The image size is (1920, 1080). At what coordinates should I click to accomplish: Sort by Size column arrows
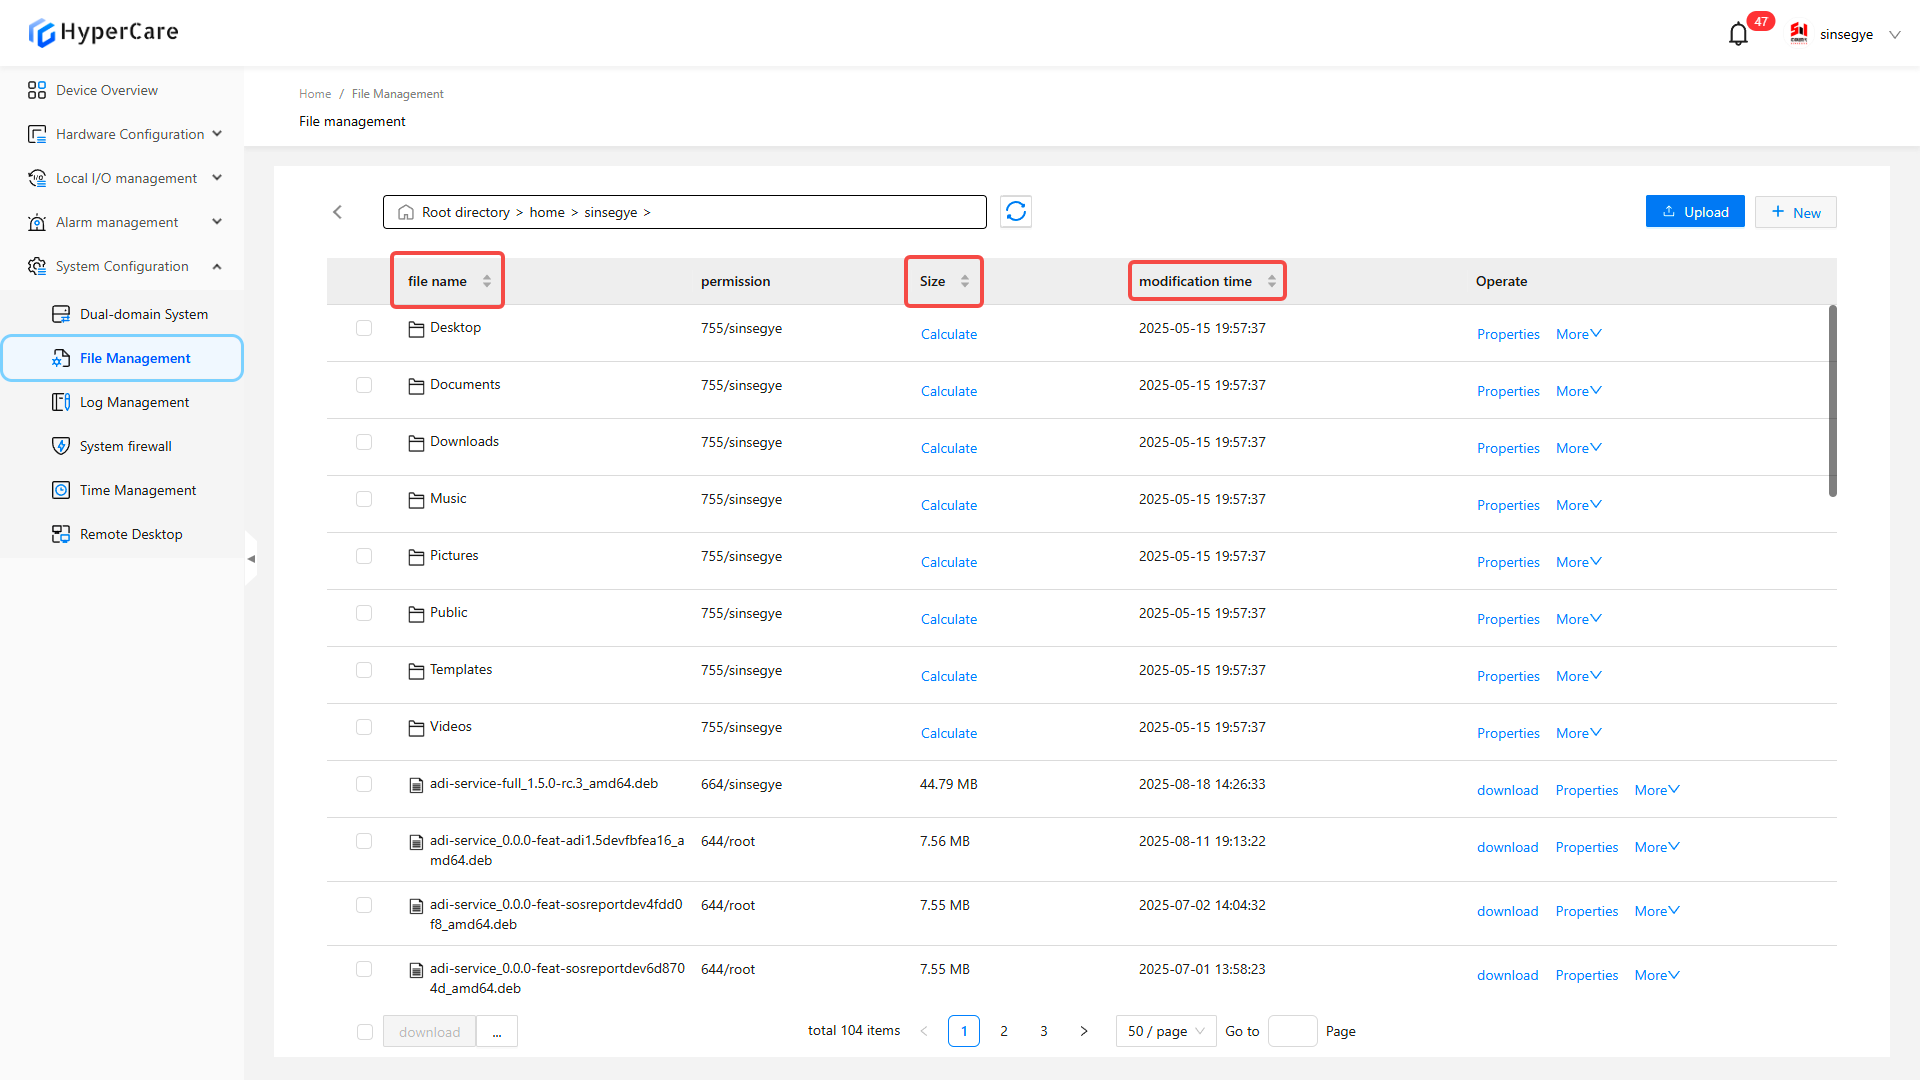965,281
